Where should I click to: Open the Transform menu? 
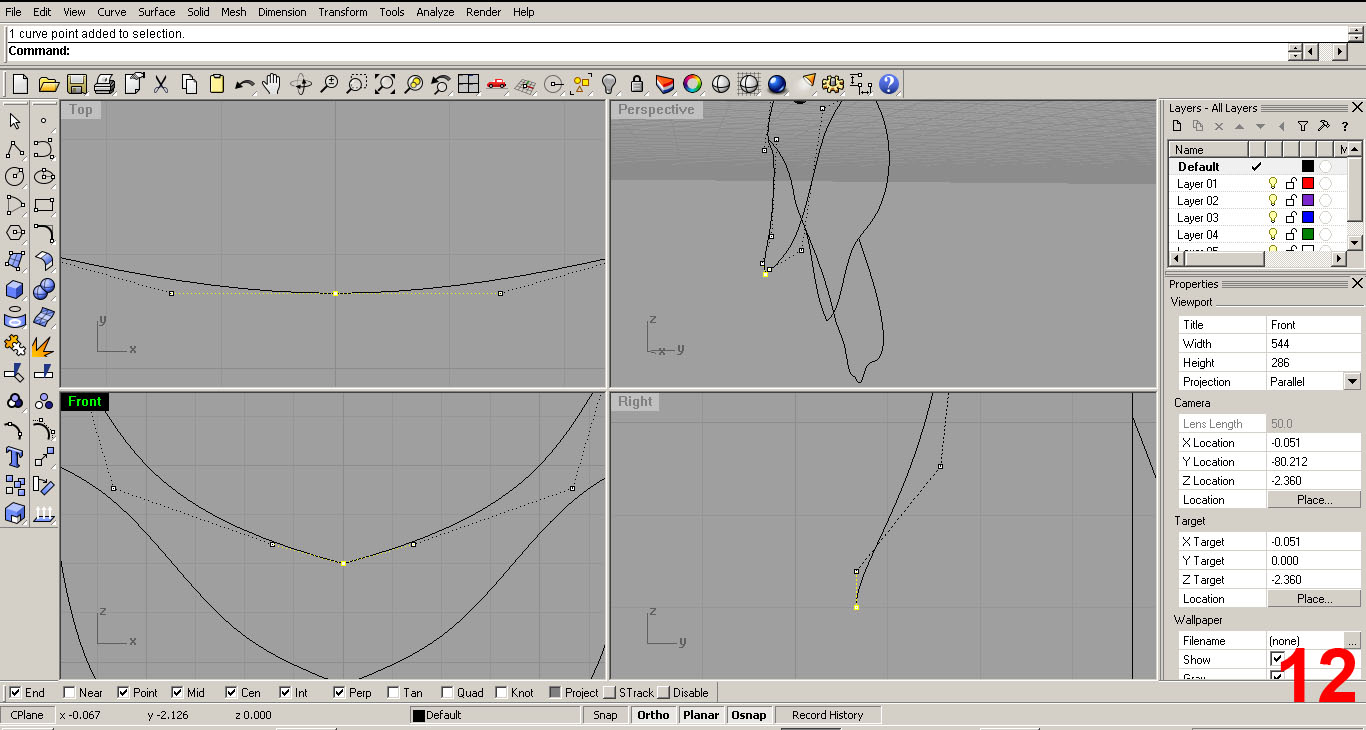pyautogui.click(x=343, y=12)
